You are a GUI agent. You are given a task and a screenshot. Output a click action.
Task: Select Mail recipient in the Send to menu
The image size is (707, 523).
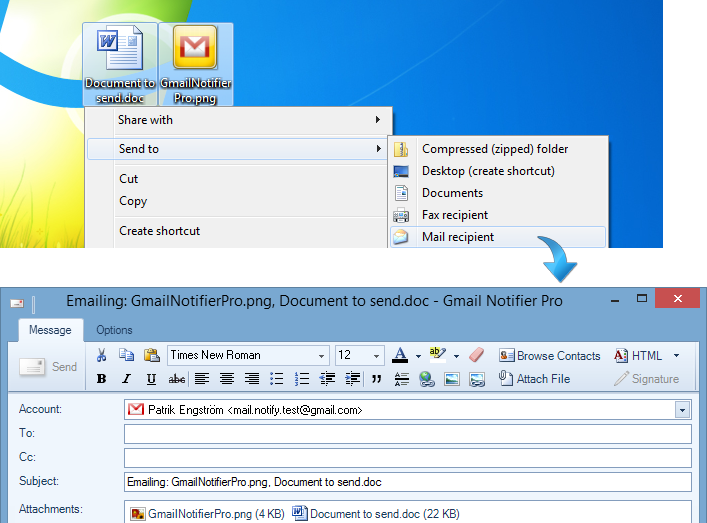[498, 237]
